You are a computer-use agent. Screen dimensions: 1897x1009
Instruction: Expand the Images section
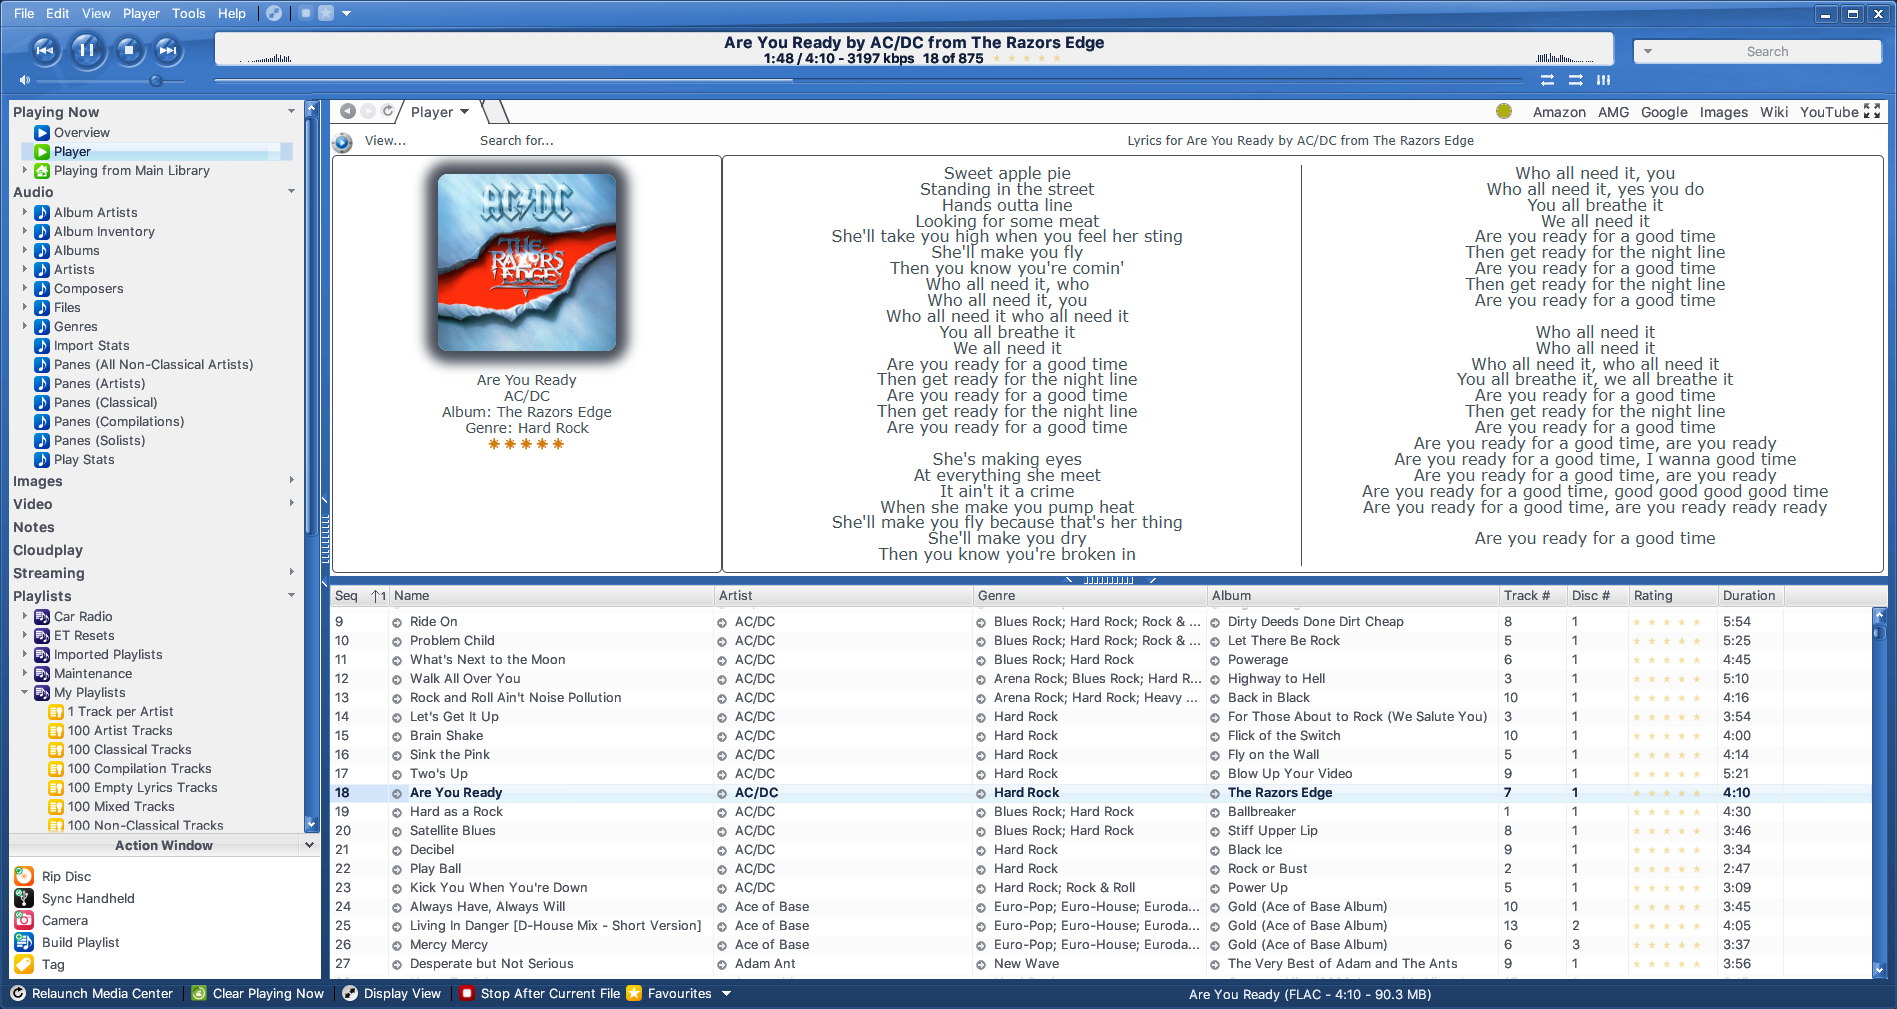click(291, 481)
